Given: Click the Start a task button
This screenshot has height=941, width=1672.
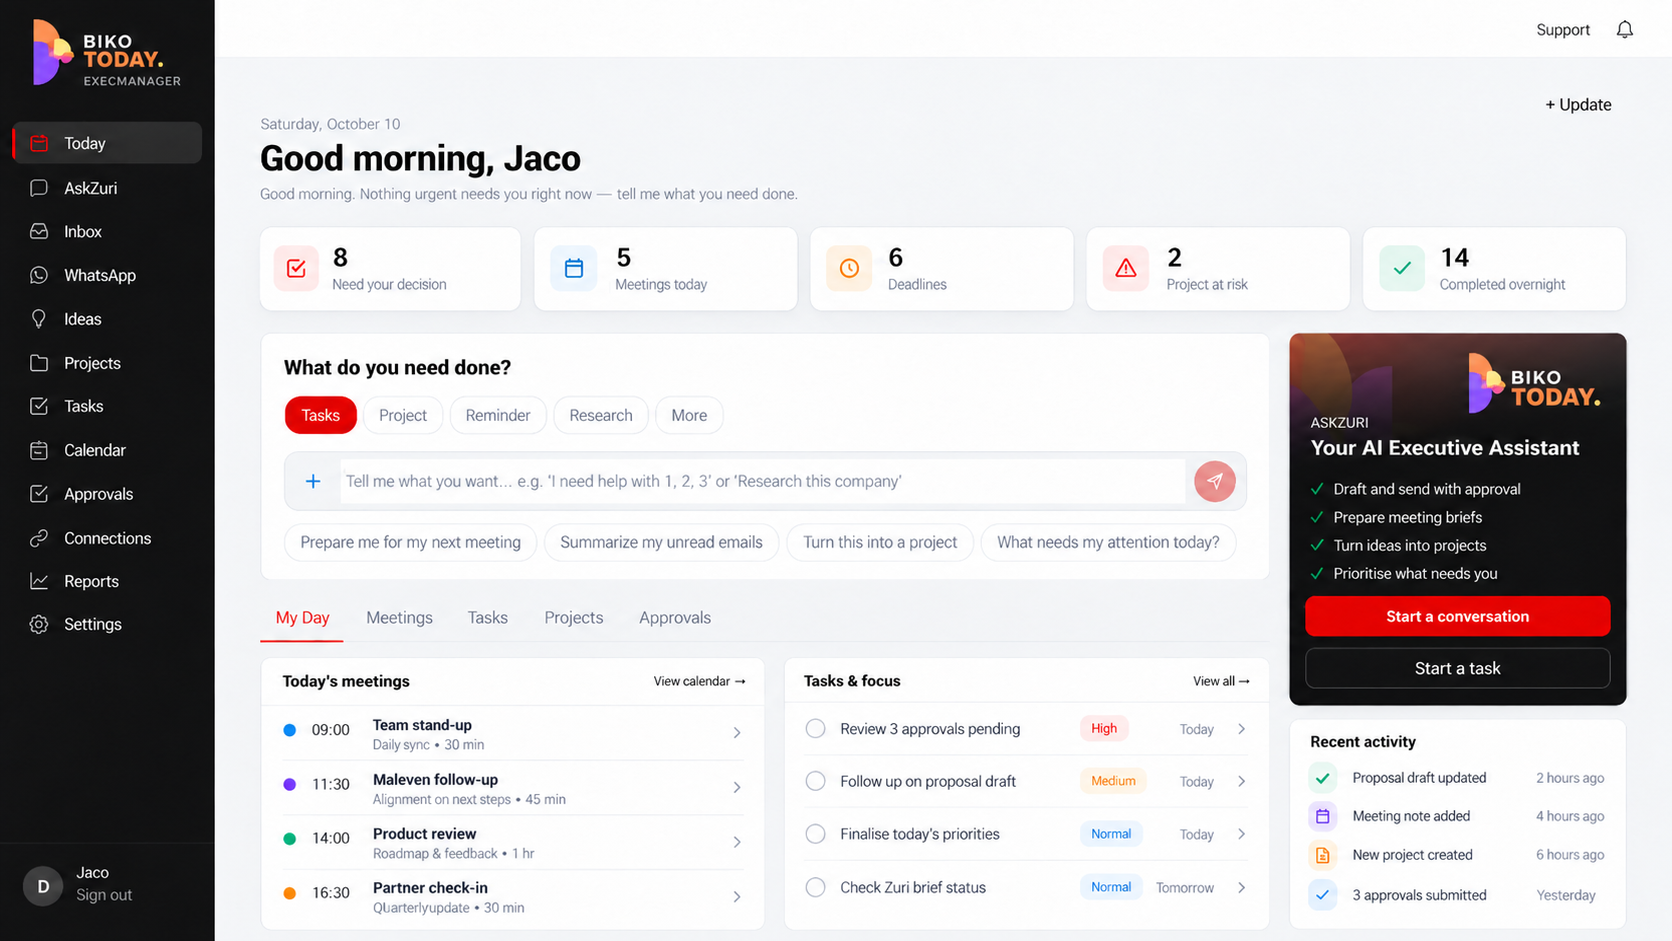Looking at the screenshot, I should pyautogui.click(x=1457, y=668).
